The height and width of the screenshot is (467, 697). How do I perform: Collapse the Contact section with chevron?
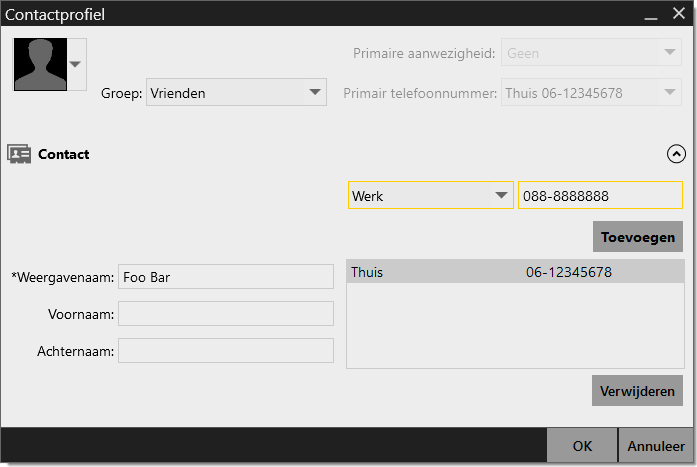coord(676,154)
